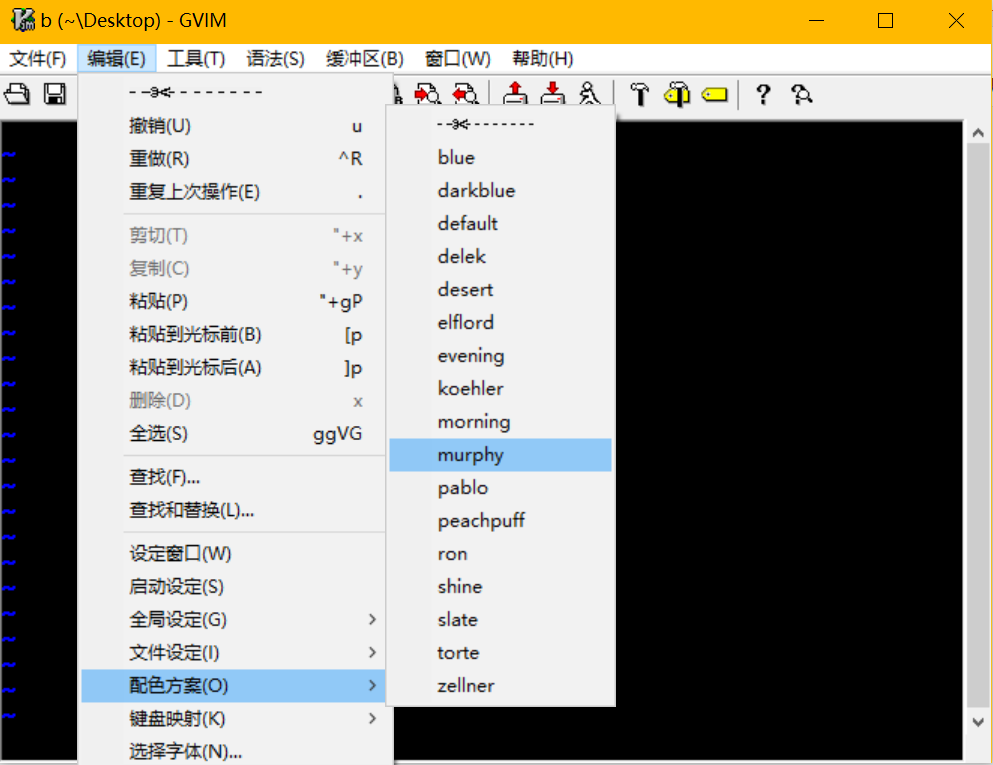Click the yellow Jump to Tag icon
The width and height of the screenshot is (993, 765).
pos(714,94)
